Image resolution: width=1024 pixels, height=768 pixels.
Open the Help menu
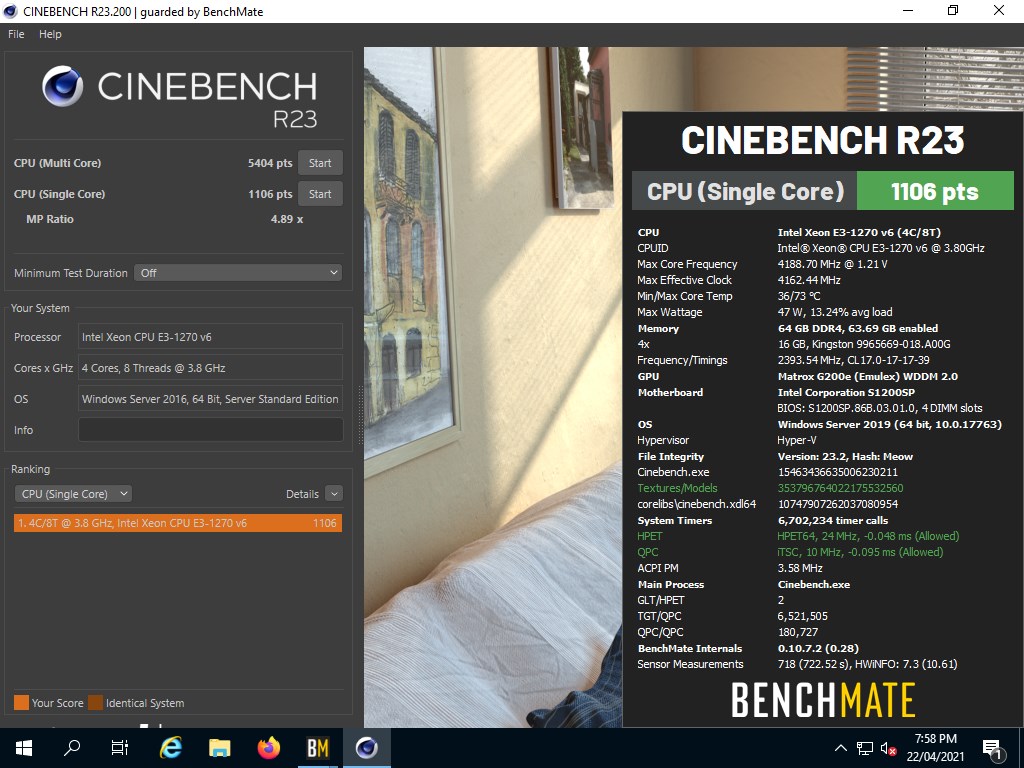coord(50,34)
